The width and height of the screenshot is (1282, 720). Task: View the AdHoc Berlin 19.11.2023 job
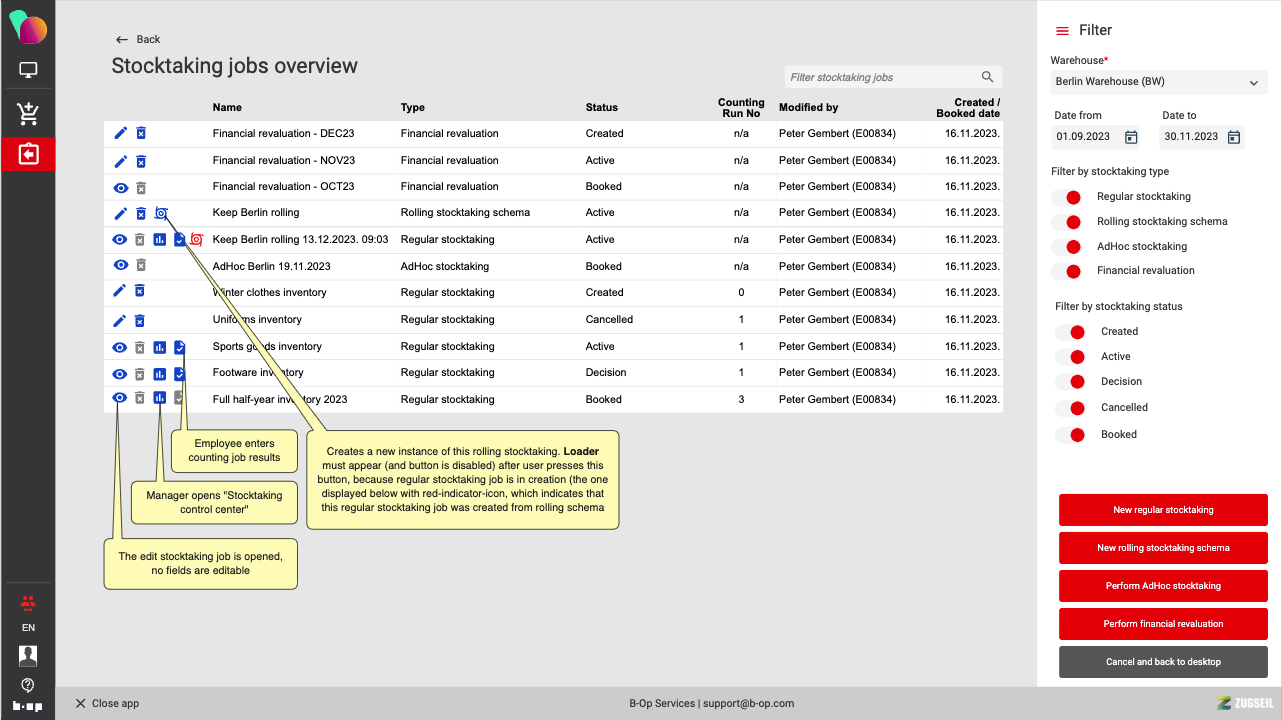pos(121,266)
